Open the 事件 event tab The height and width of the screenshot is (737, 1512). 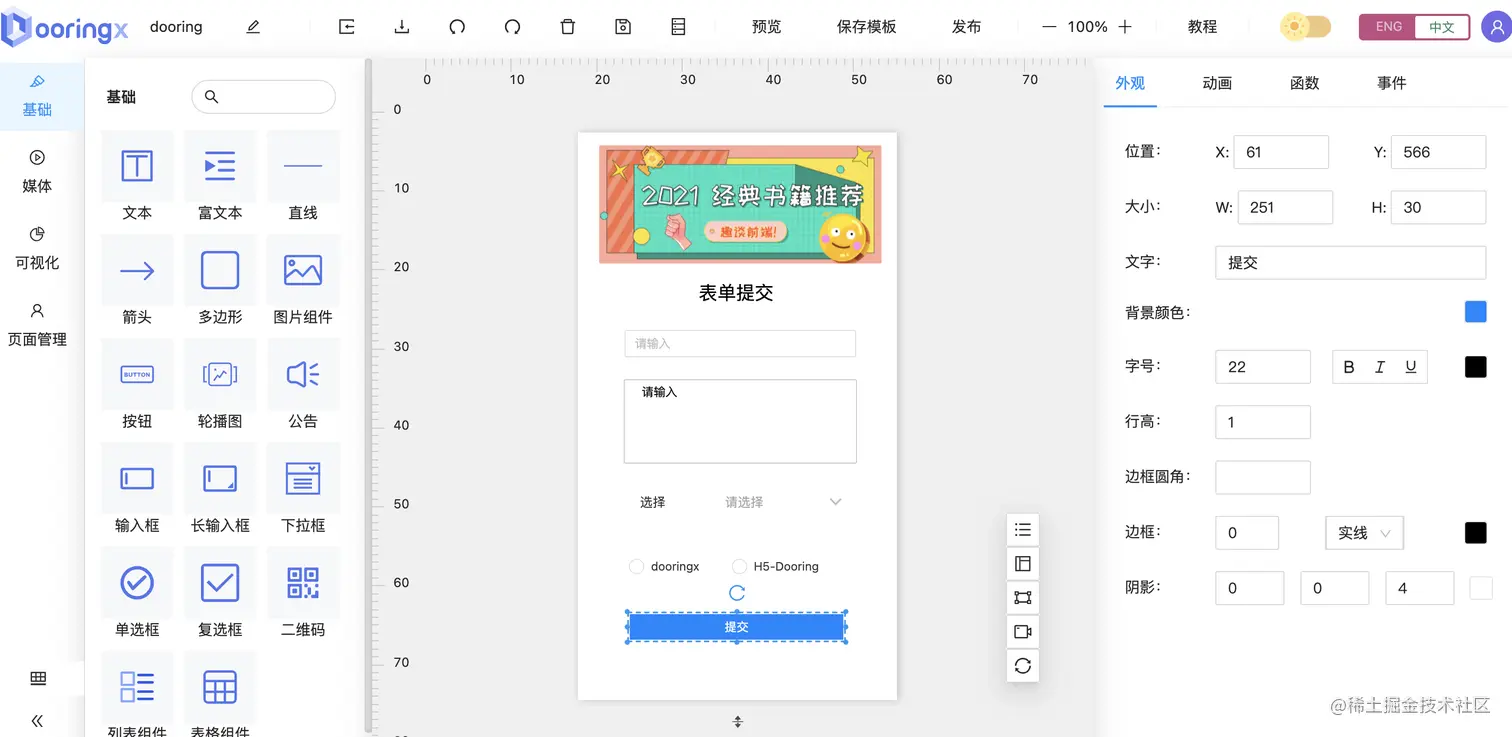tap(1392, 83)
